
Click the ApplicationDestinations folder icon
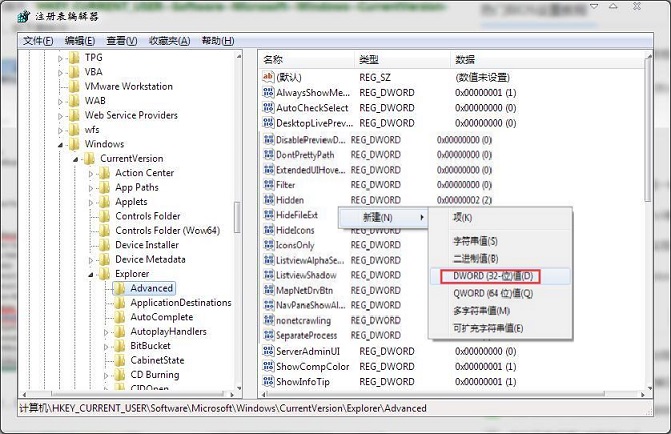(120, 303)
